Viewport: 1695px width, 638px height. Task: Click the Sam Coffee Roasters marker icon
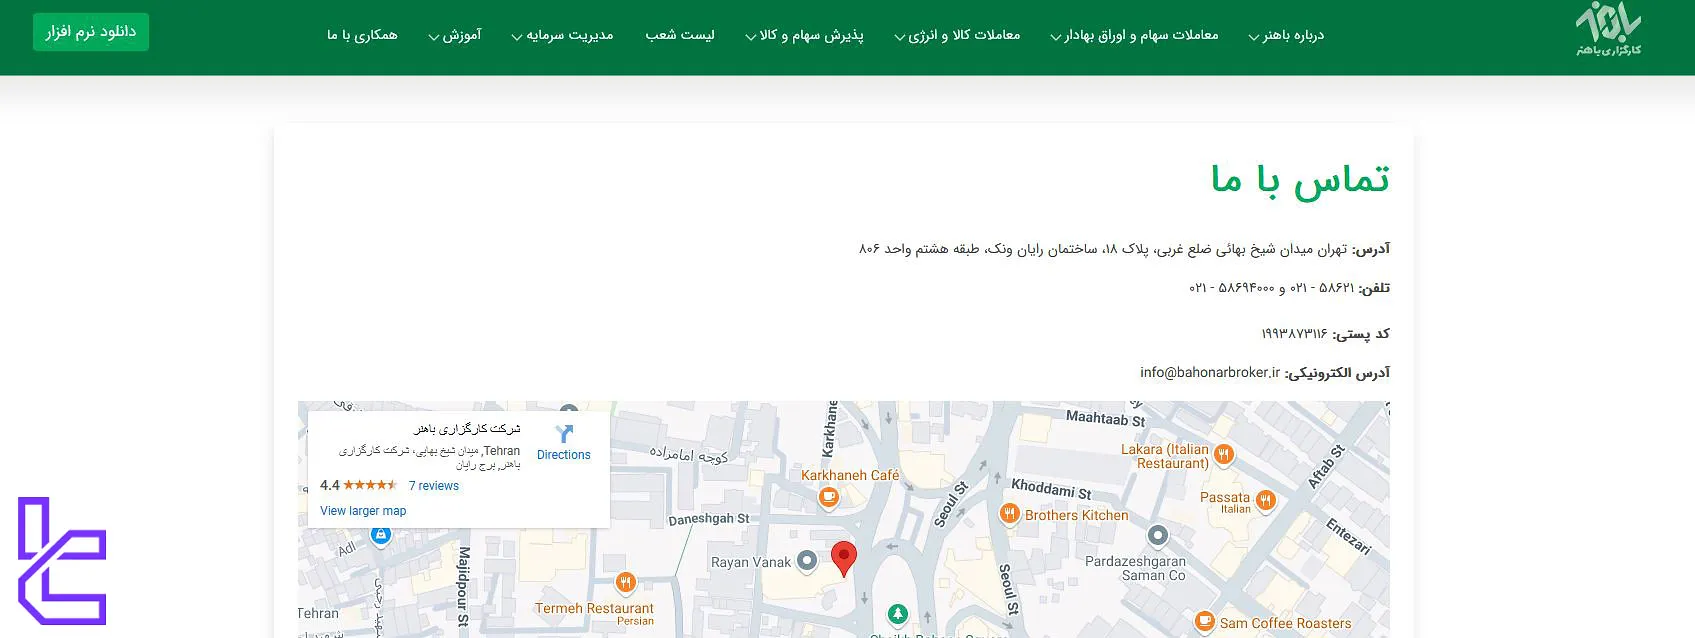point(1204,622)
